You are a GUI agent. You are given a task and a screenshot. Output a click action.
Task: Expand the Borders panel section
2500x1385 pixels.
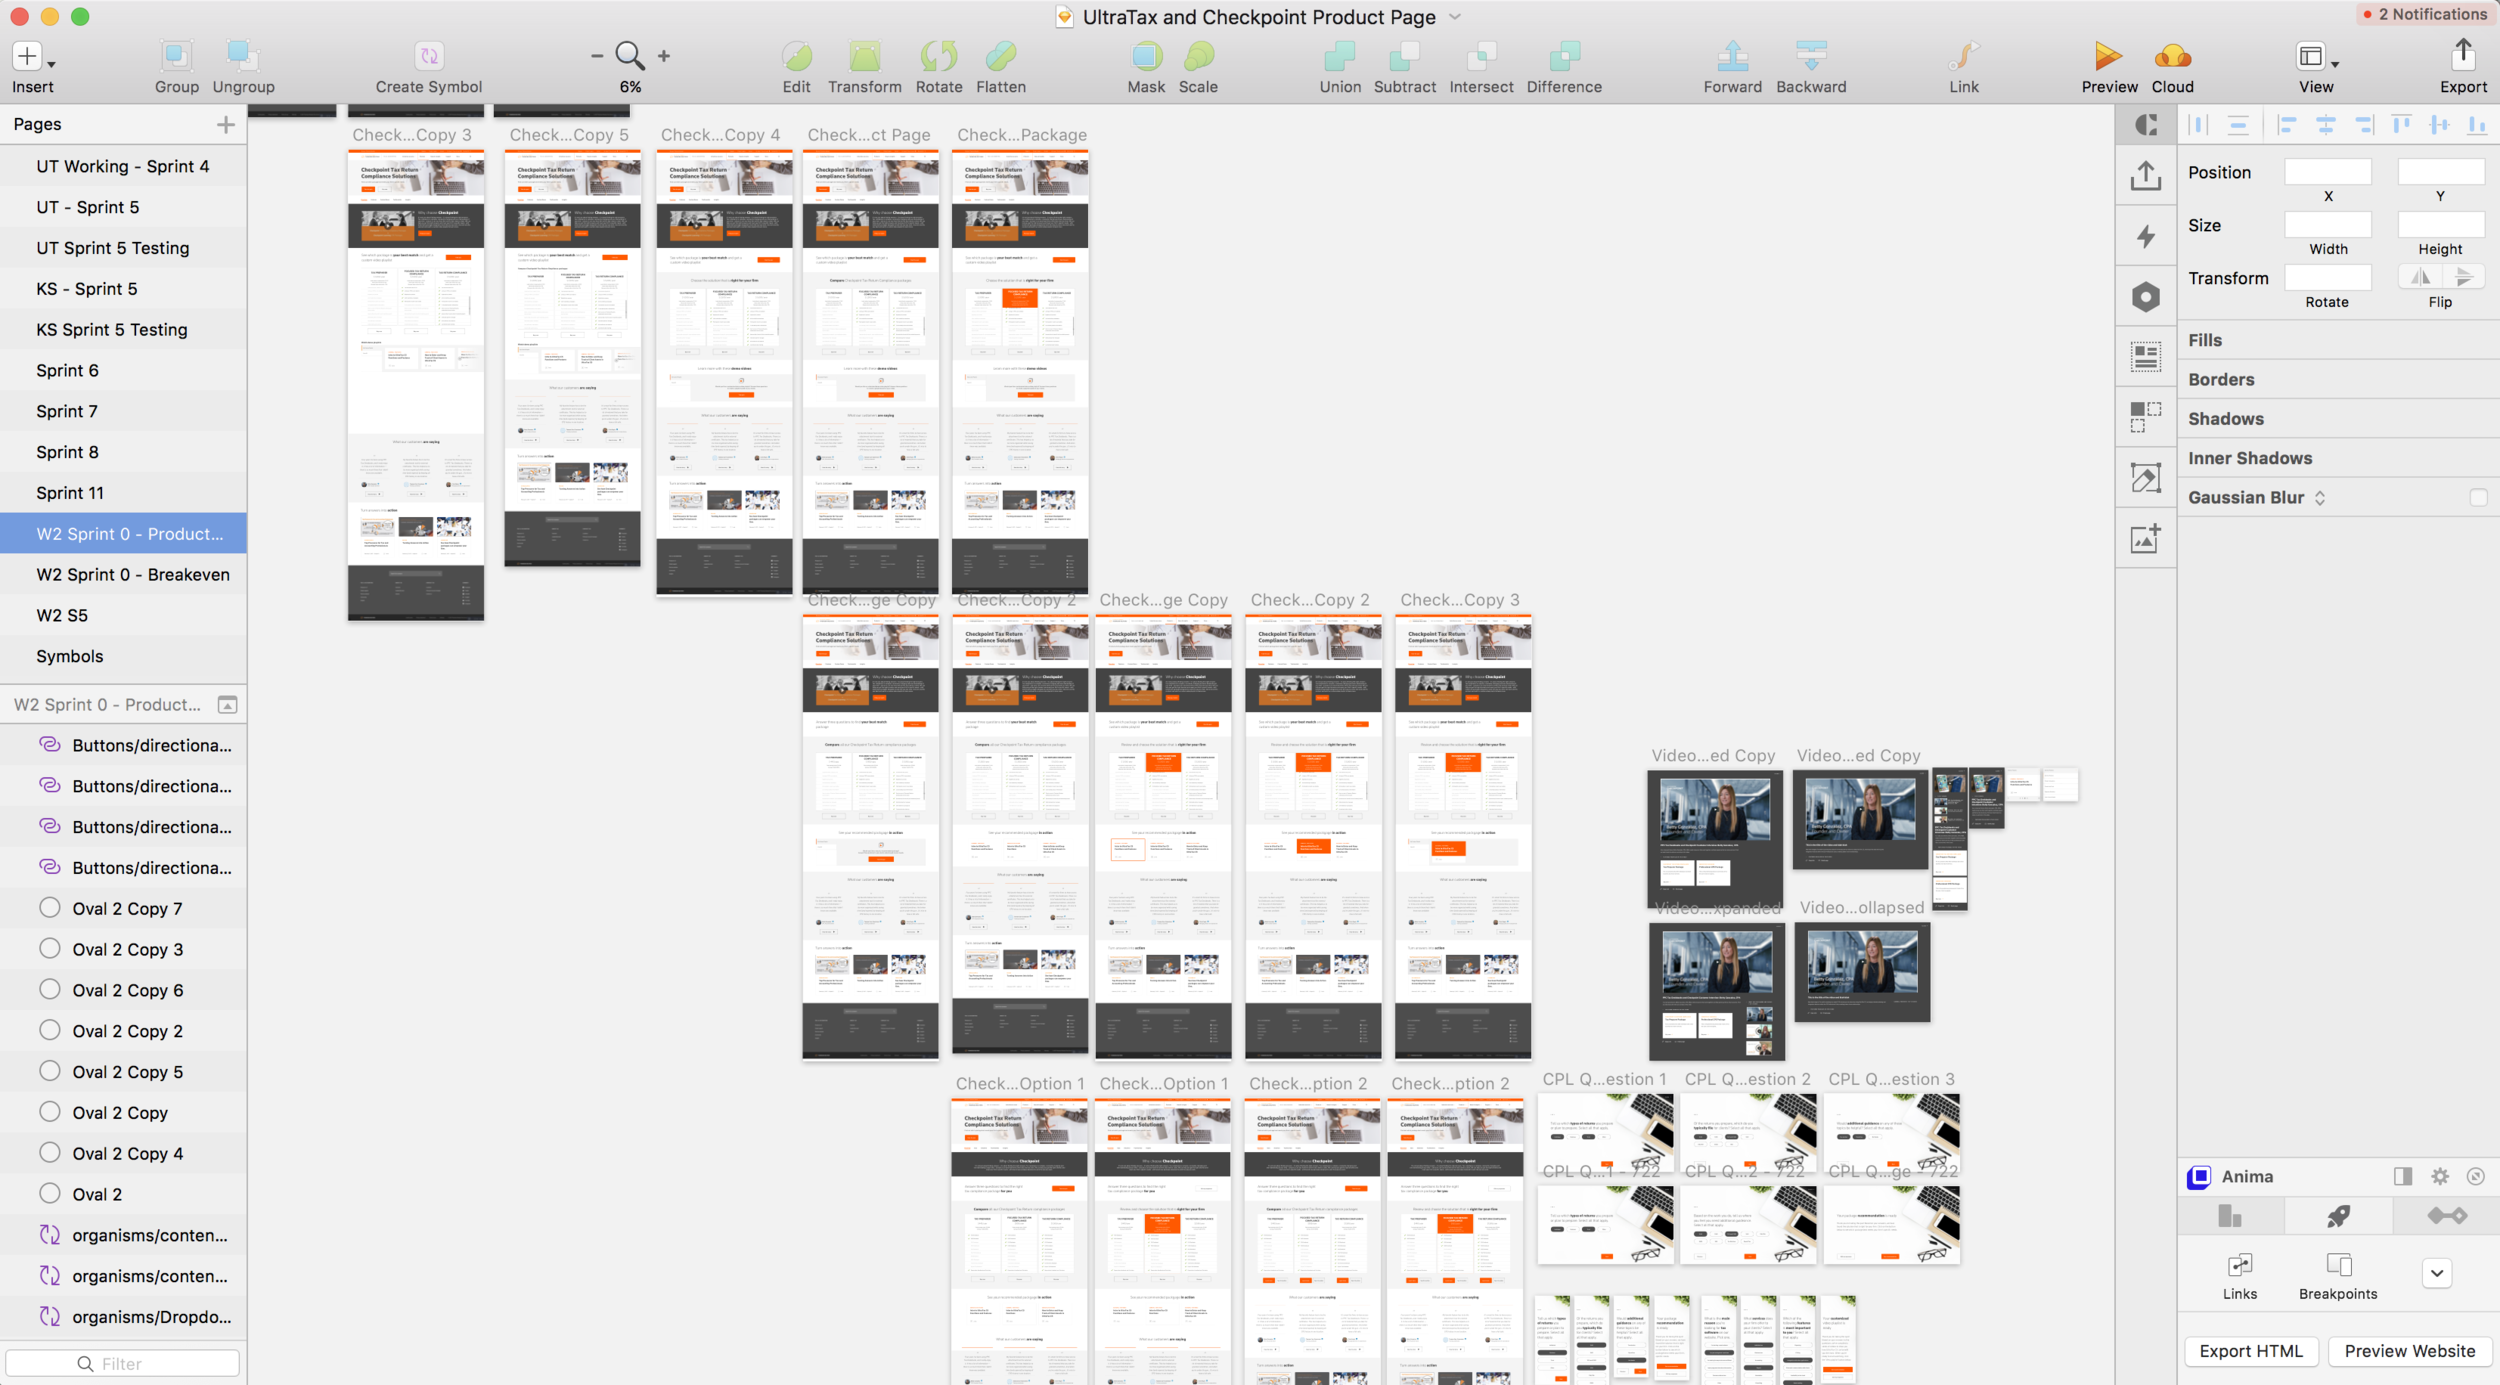[2222, 379]
